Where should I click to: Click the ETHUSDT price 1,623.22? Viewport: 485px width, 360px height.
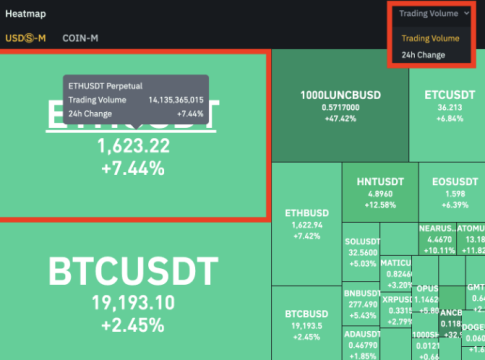tap(133, 146)
